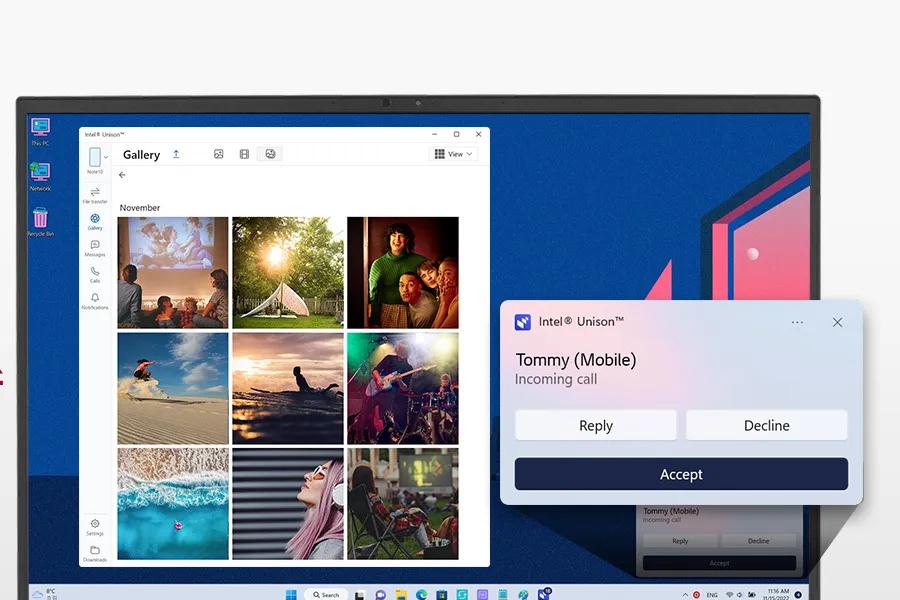Click the back arrow below Gallery
The image size is (900, 600).
point(122,175)
